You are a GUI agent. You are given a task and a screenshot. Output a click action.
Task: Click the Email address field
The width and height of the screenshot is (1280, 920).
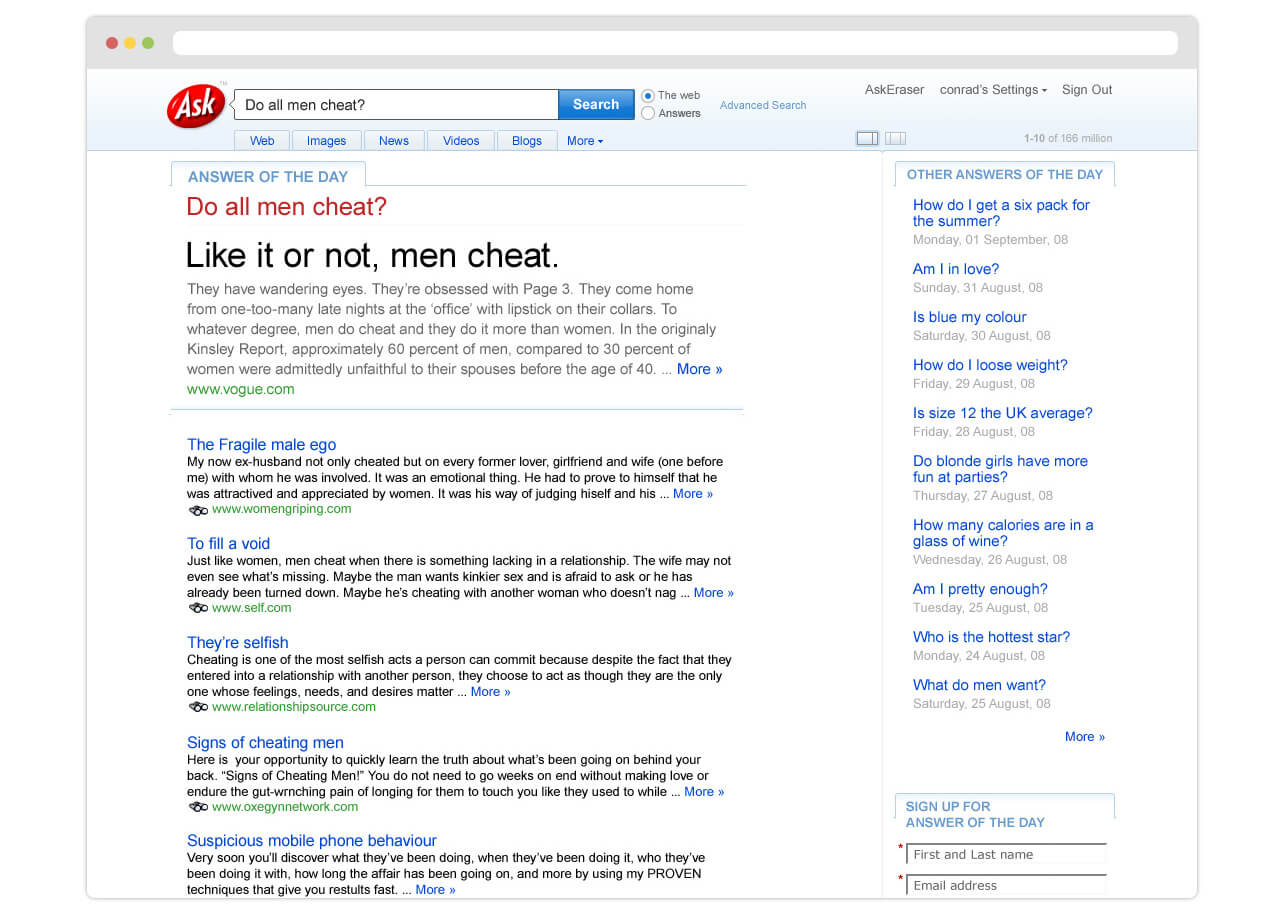(x=1006, y=886)
